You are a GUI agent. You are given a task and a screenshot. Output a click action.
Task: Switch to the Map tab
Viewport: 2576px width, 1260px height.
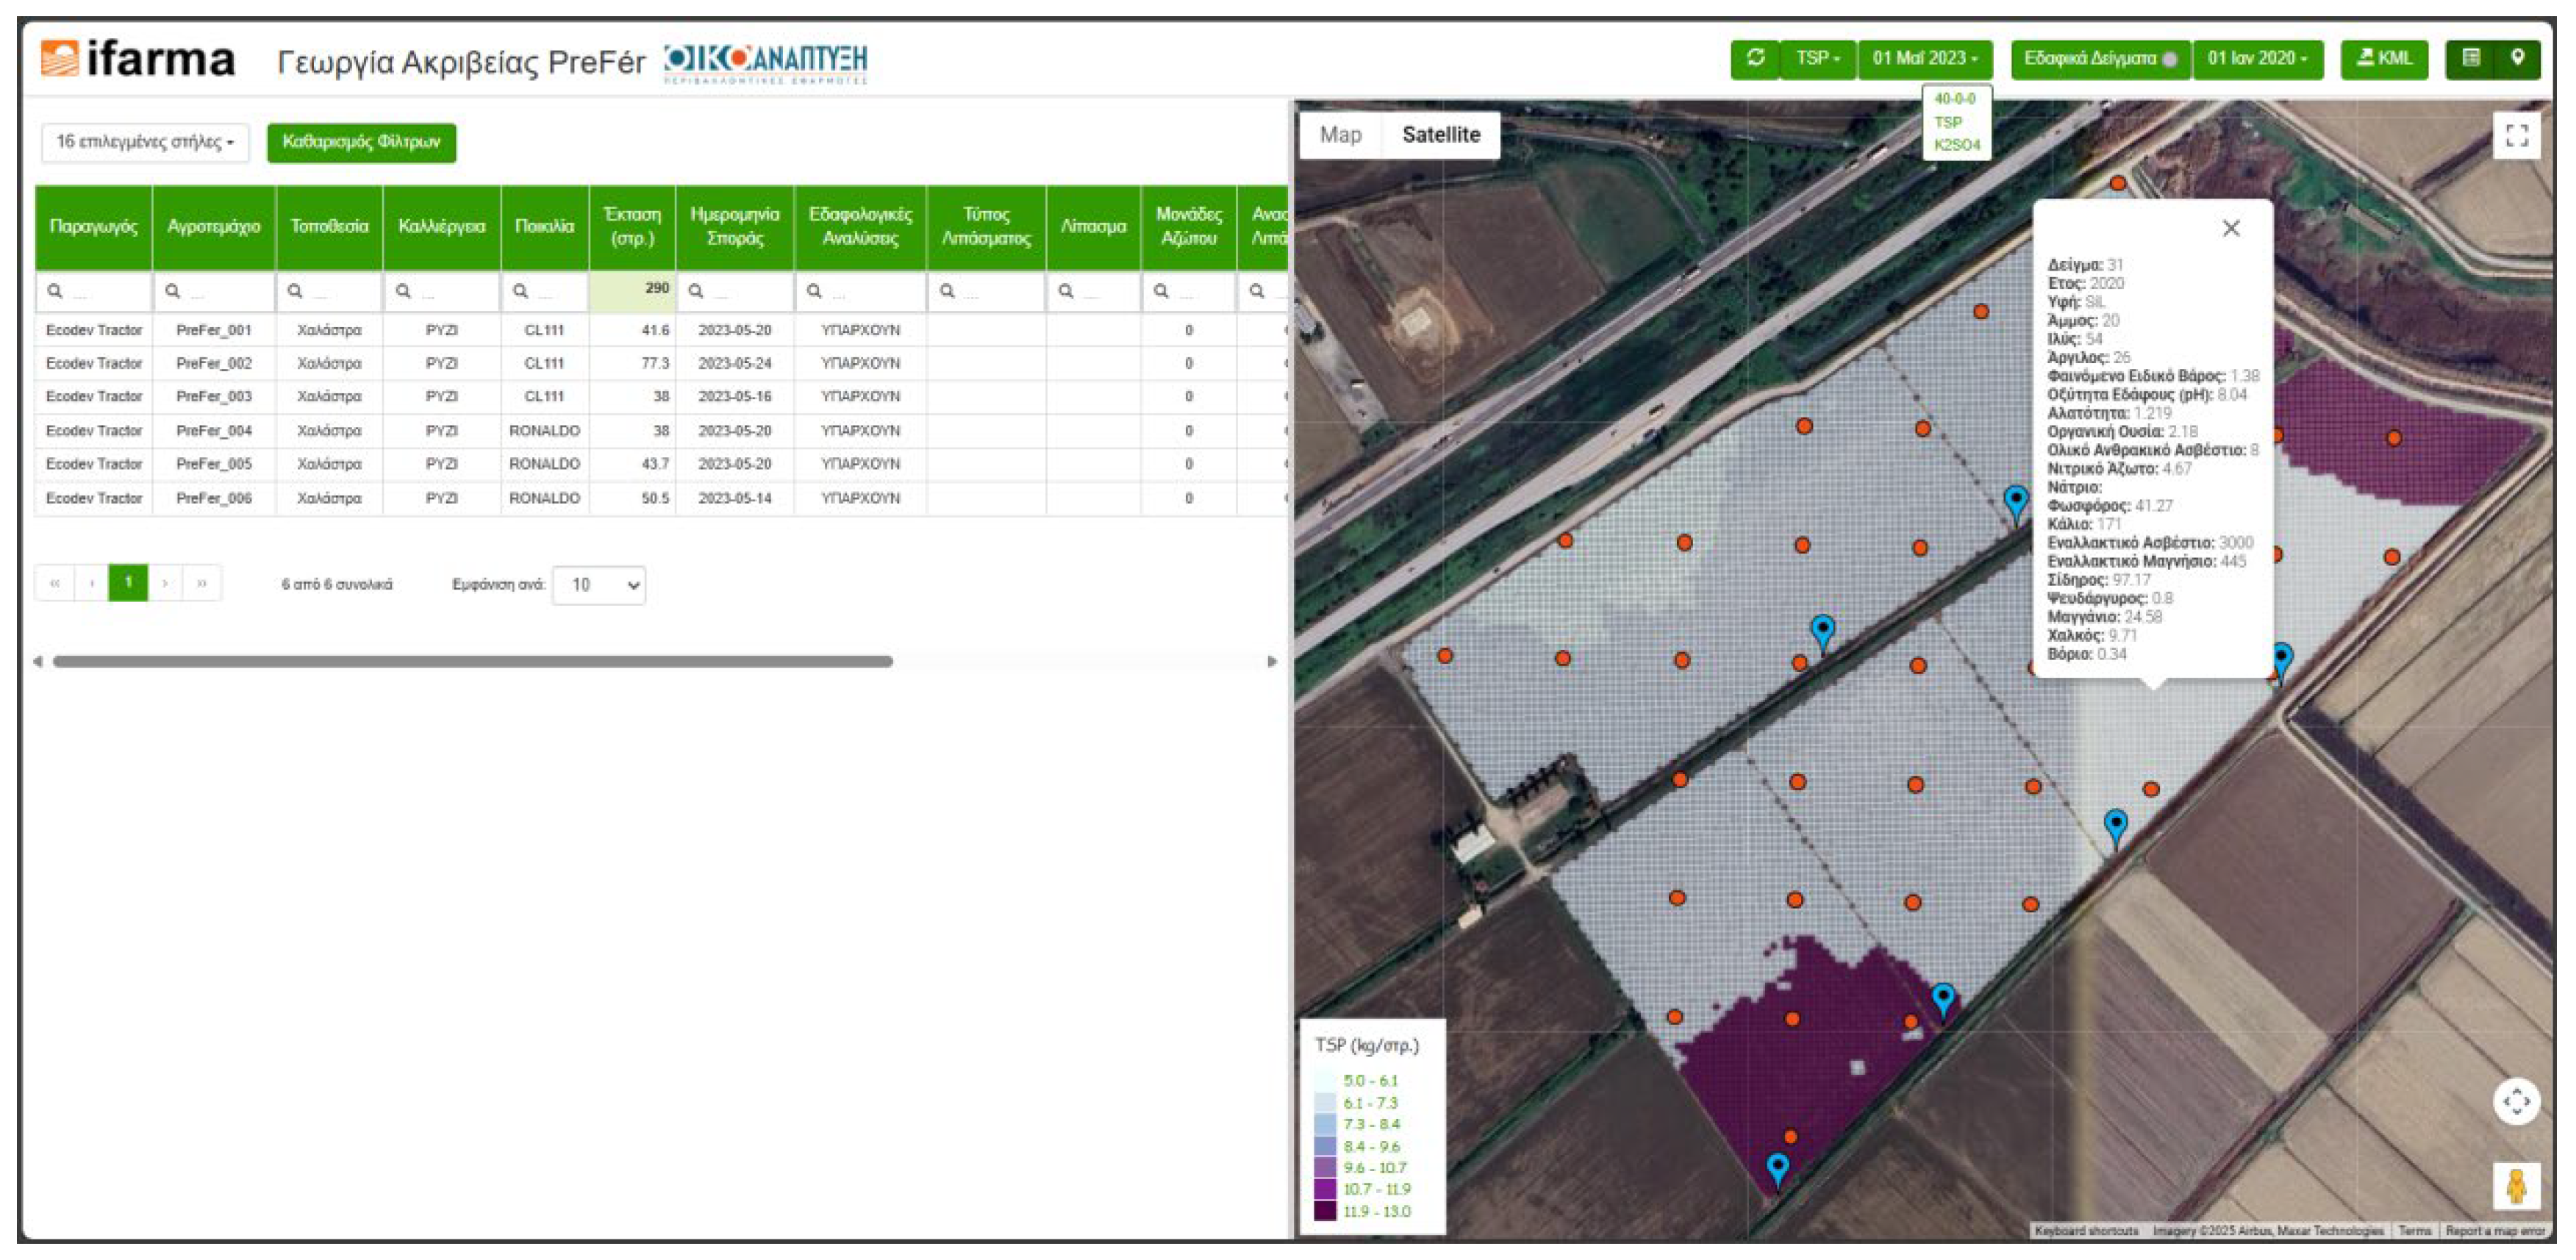point(1340,135)
